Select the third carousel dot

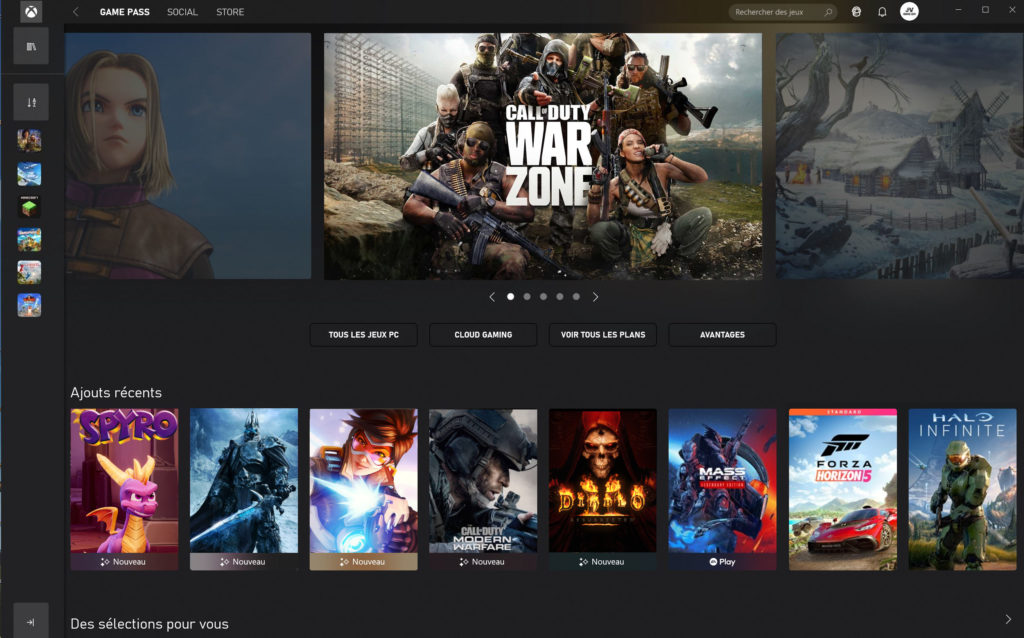pyautogui.click(x=543, y=296)
